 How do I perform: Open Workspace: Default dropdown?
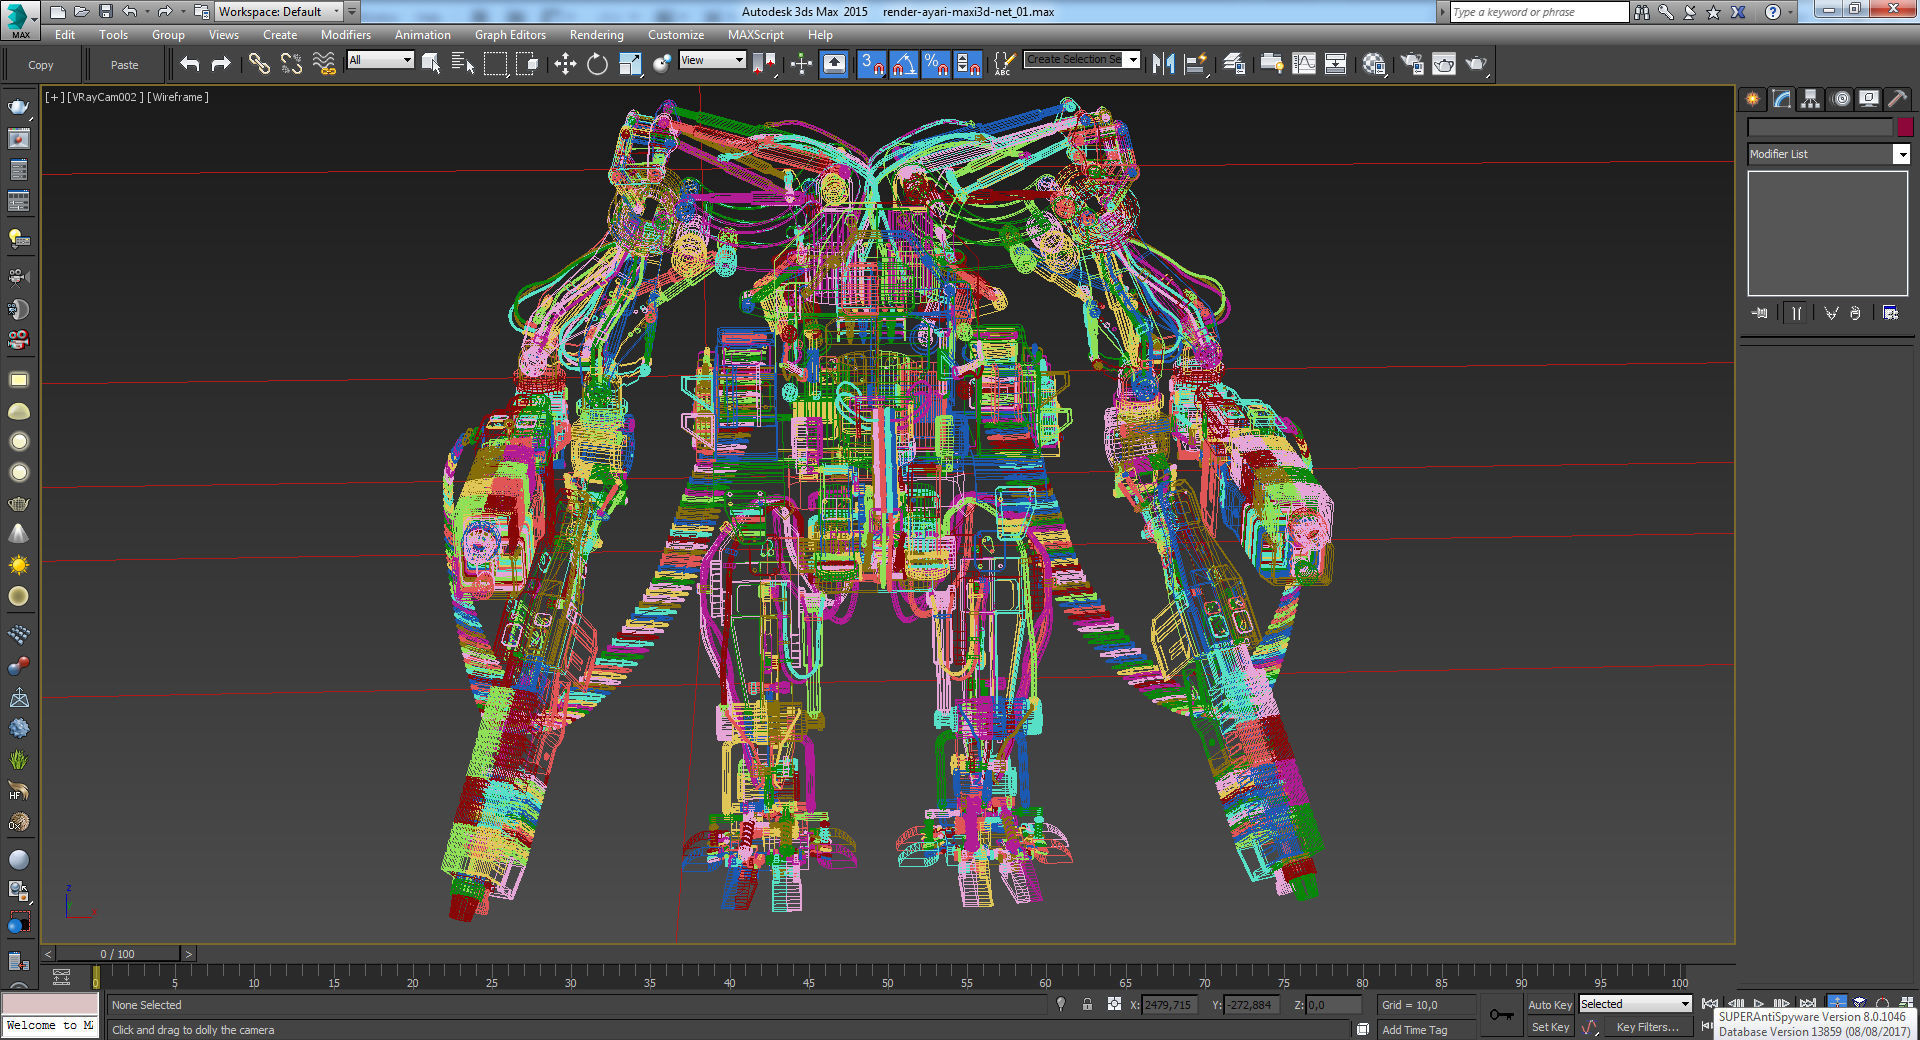pos(279,12)
